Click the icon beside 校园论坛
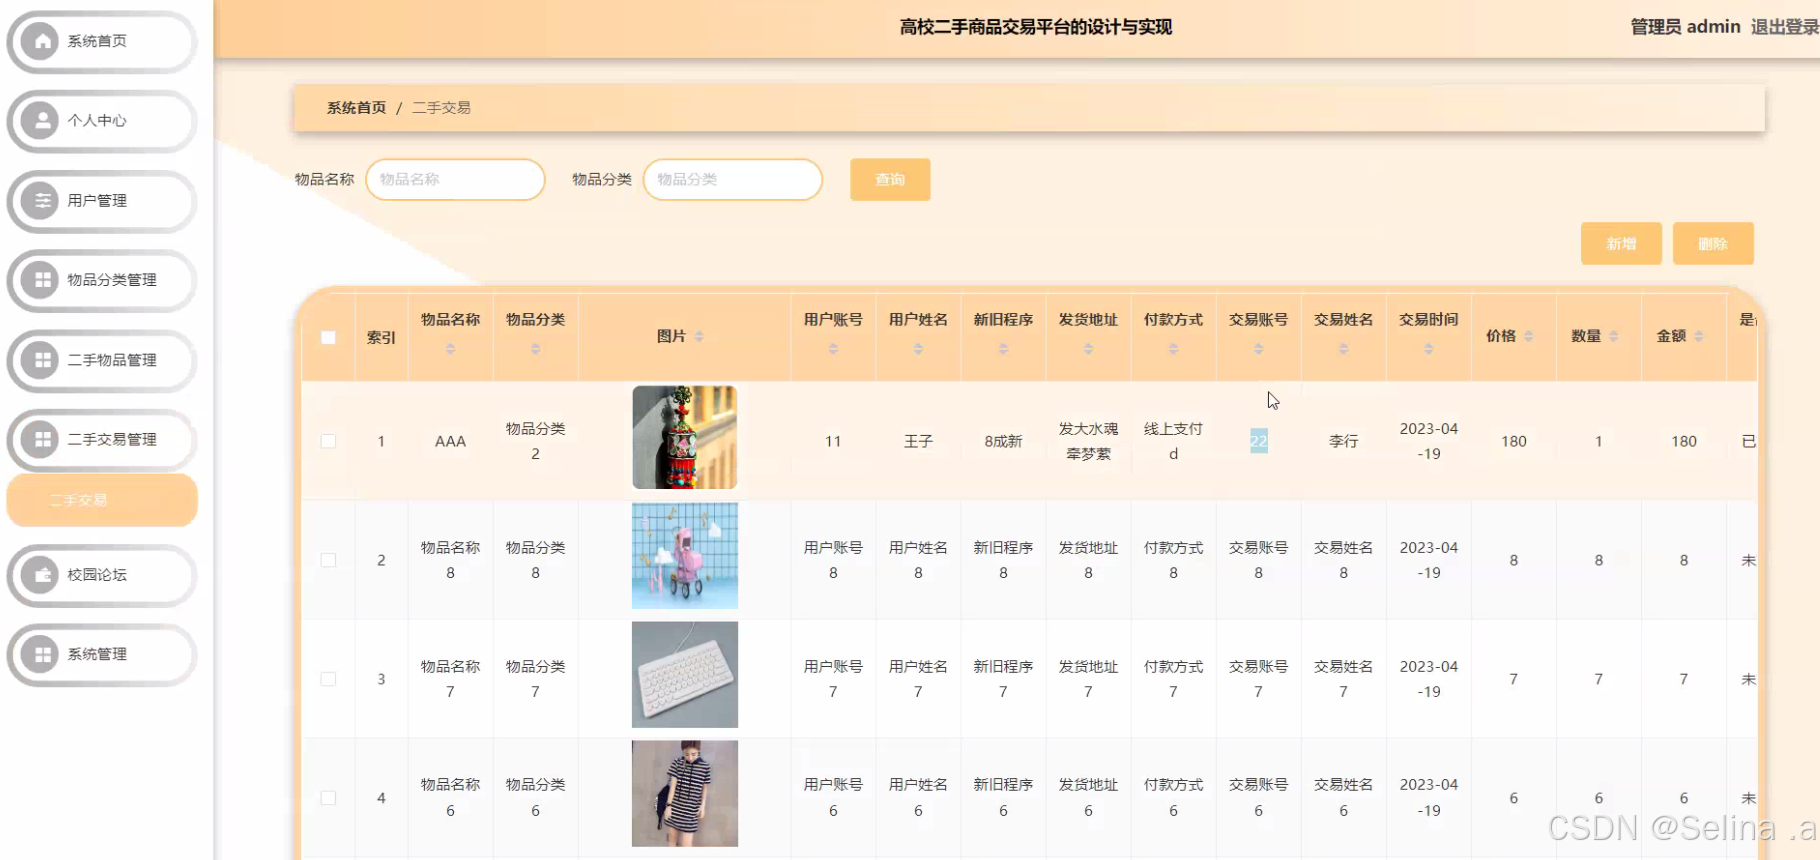Viewport: 1820px width, 860px height. [x=41, y=575]
